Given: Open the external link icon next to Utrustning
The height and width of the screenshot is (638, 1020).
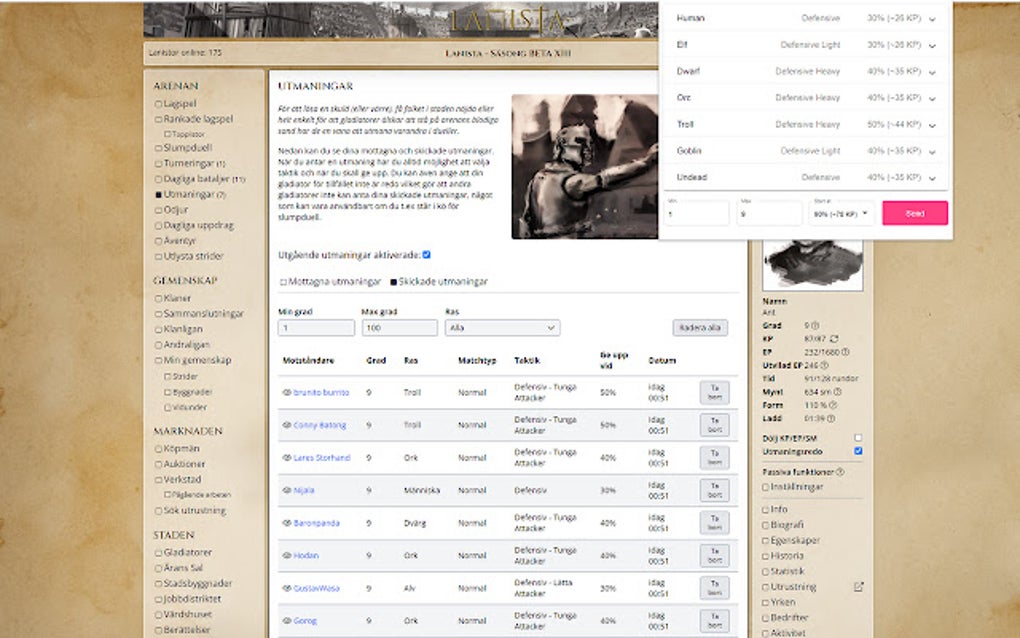Looking at the screenshot, I should tap(860, 587).
